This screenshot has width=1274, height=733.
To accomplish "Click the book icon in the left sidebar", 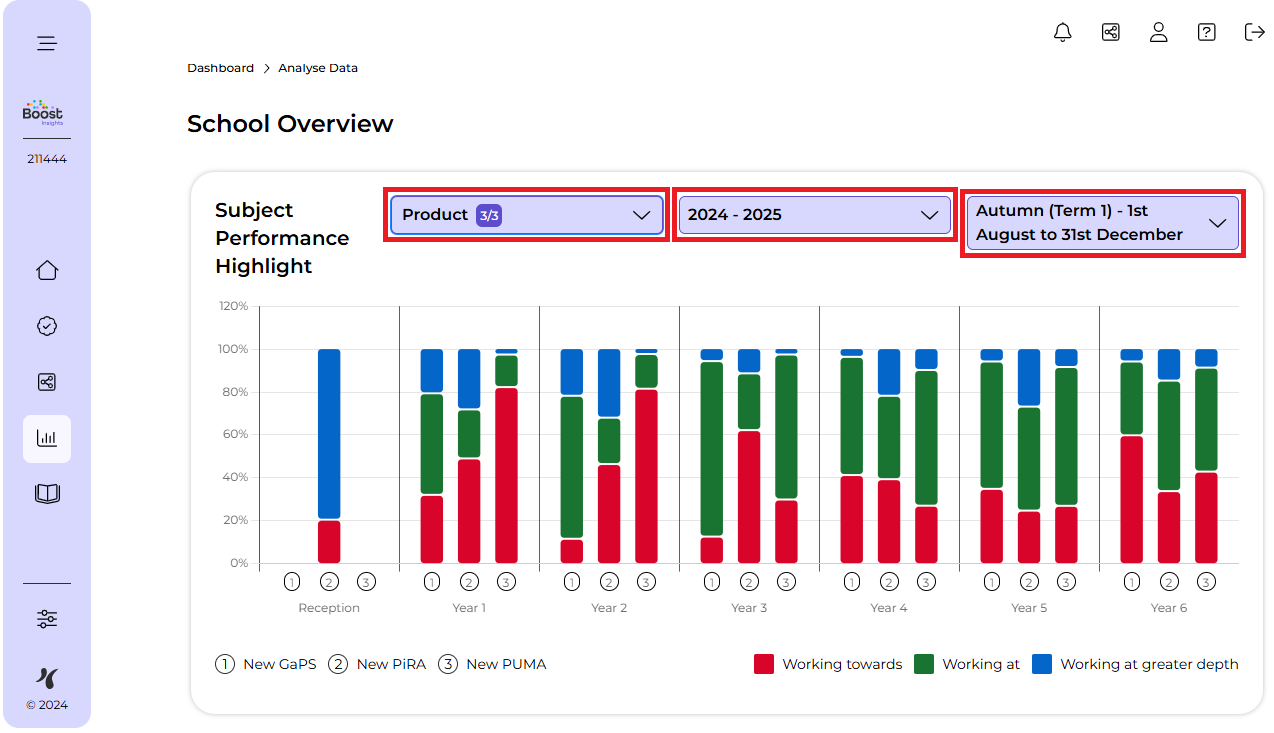I will coord(46,492).
